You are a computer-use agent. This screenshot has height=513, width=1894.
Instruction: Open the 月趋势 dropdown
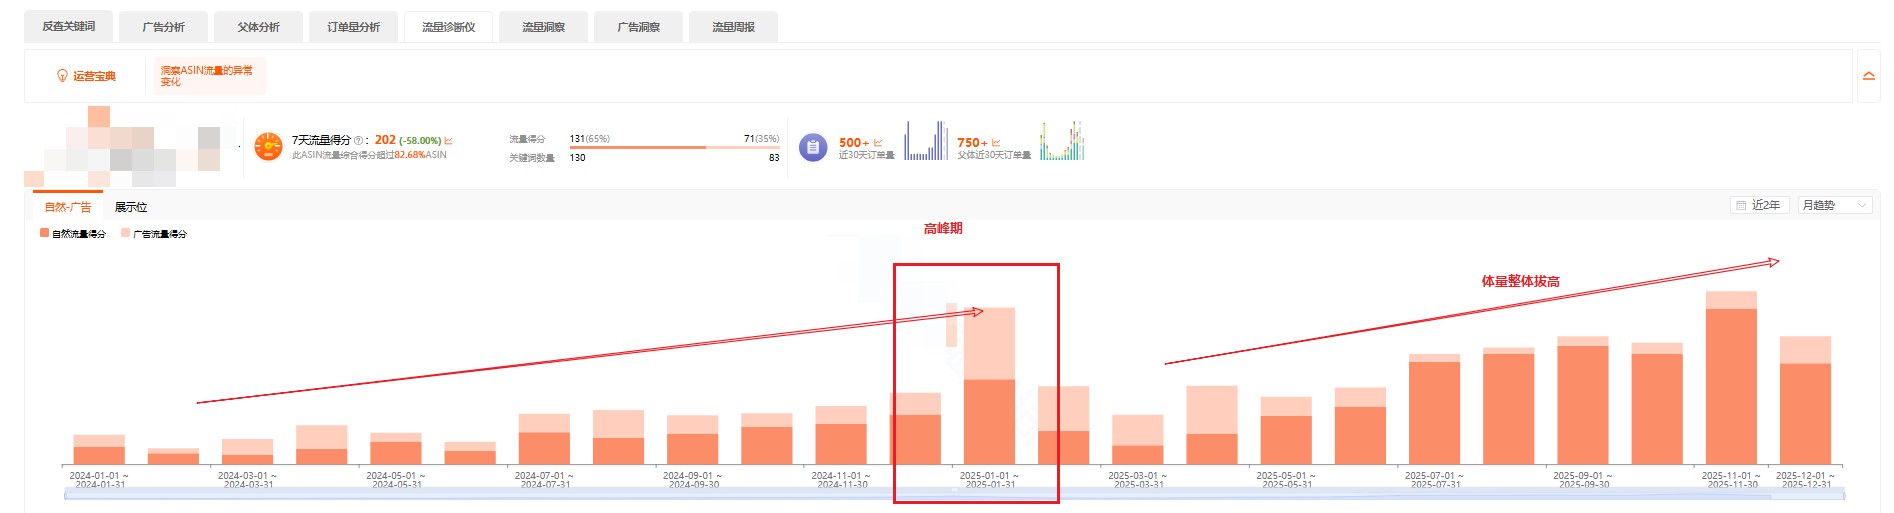[1834, 205]
